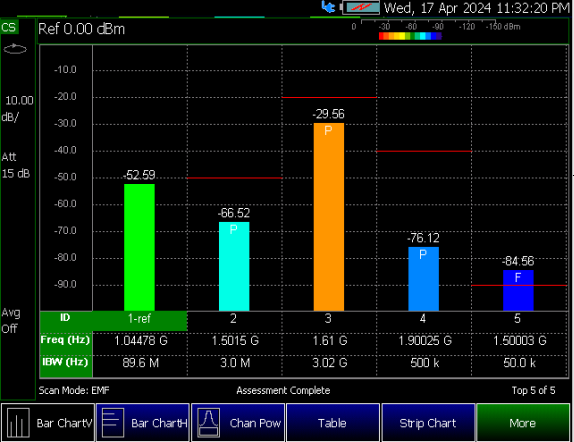Click the Att 15 dB setting

(15, 165)
